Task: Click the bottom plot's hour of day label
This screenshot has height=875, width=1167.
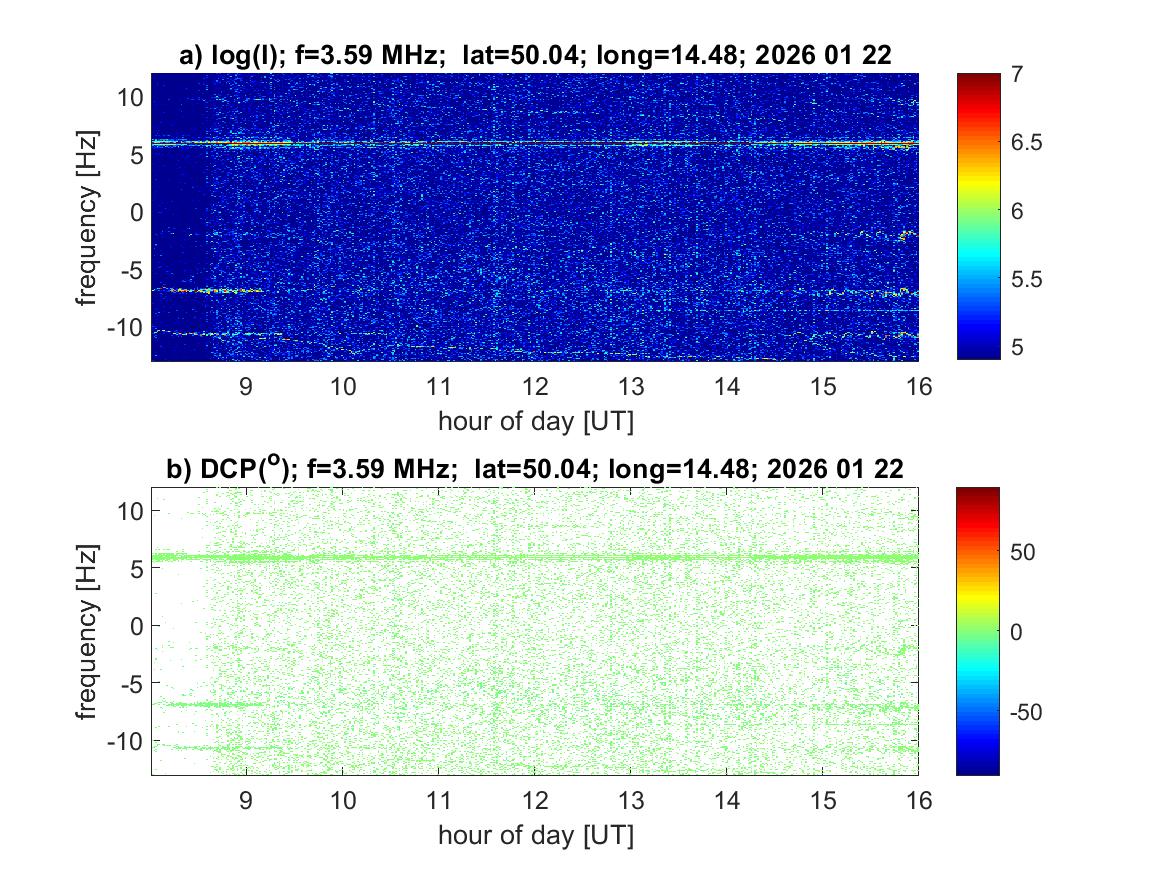Action: (535, 834)
